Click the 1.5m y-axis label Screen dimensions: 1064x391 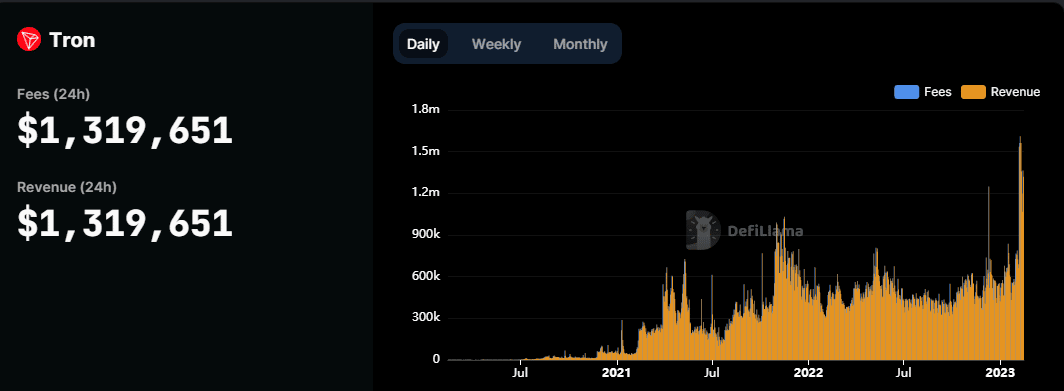coord(426,151)
